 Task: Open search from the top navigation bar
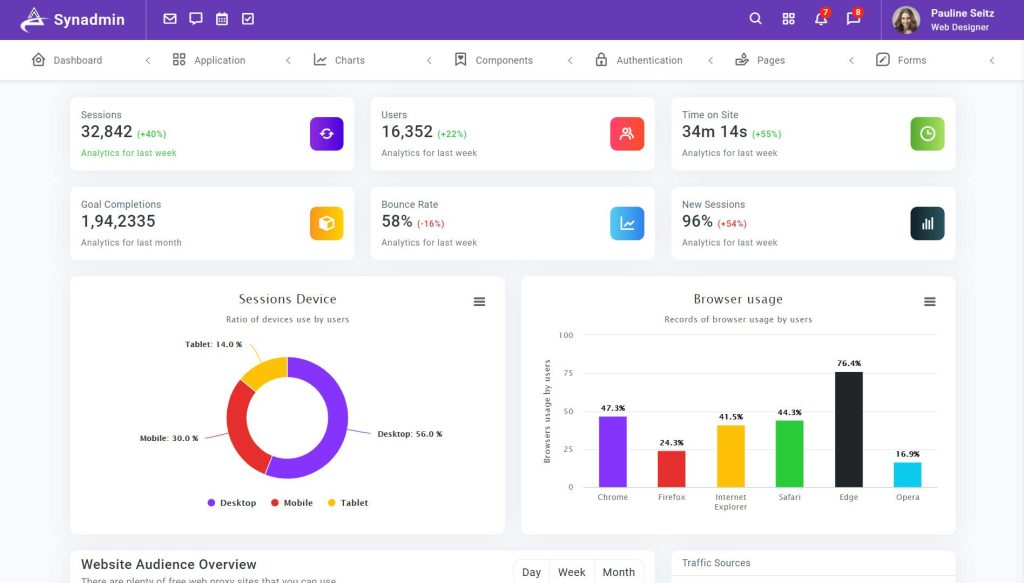[756, 18]
